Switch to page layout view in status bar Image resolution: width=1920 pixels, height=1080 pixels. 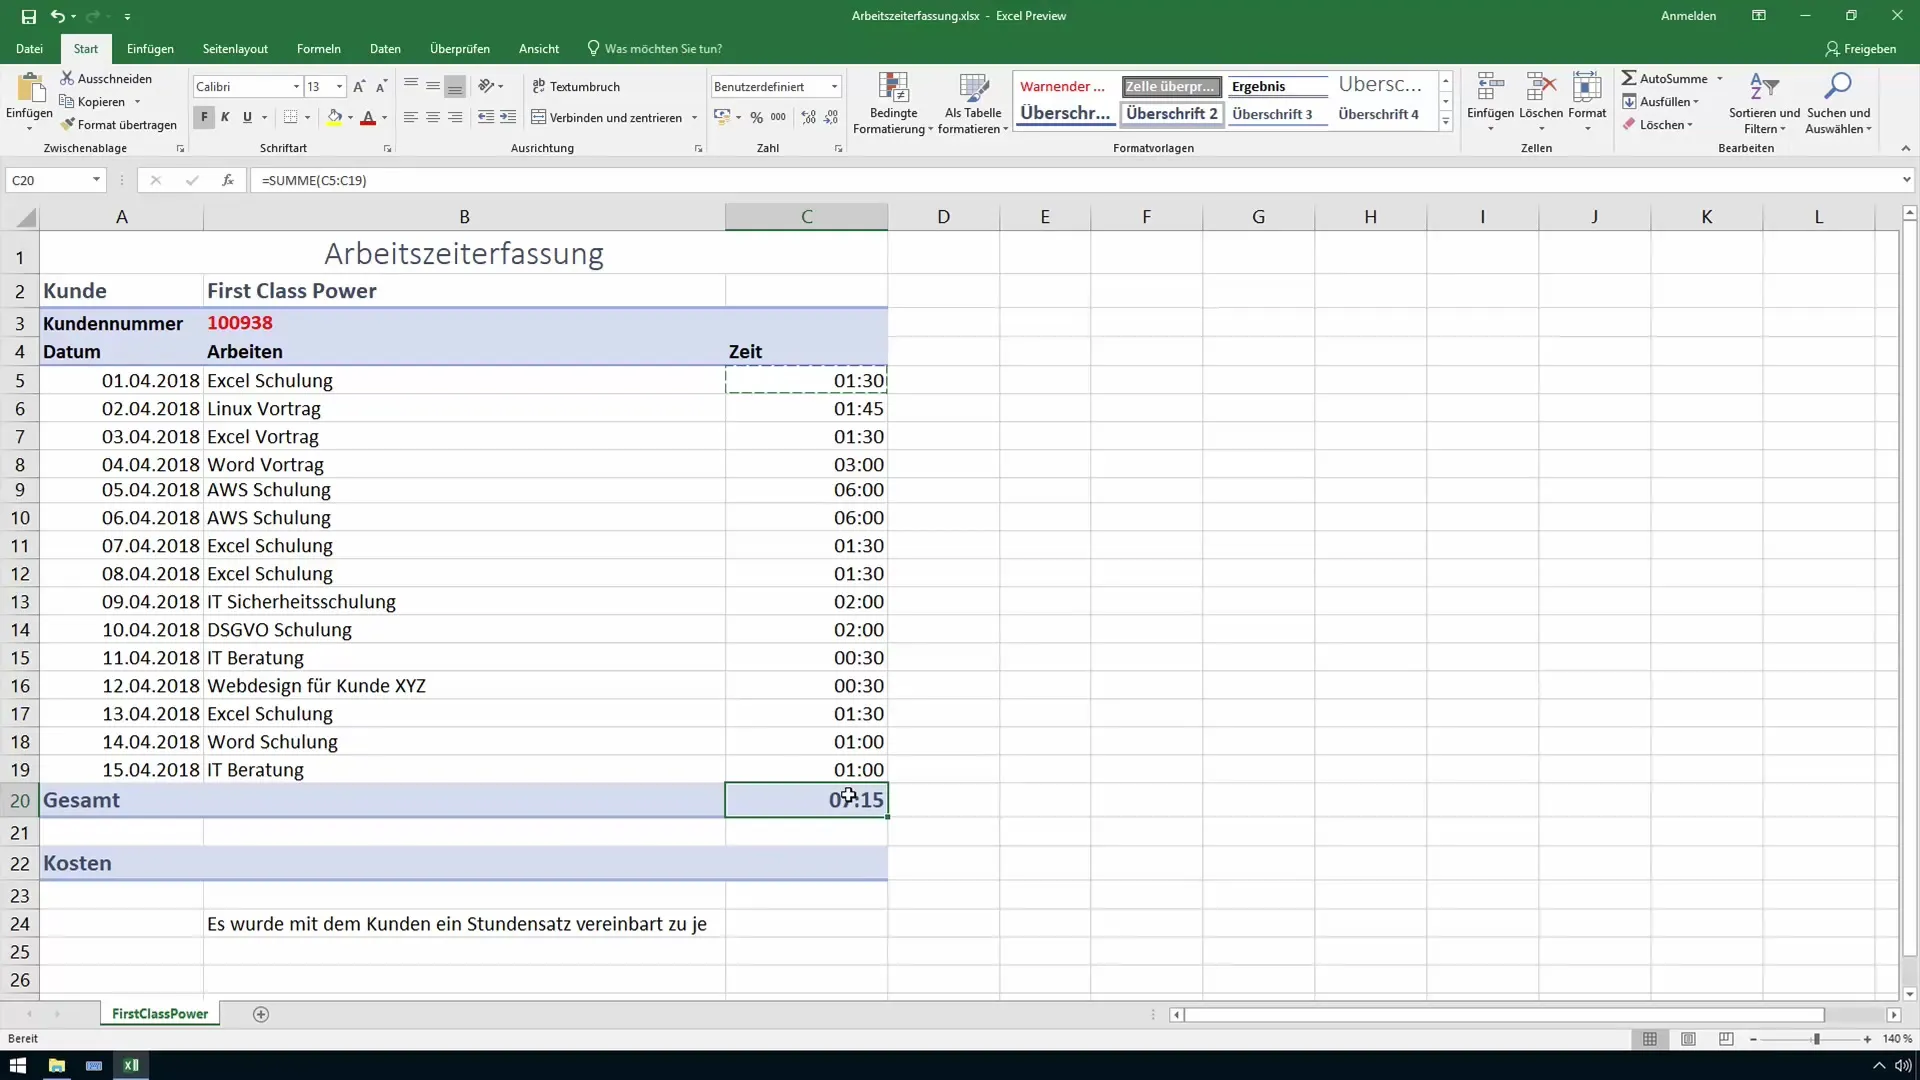[x=1688, y=1039]
